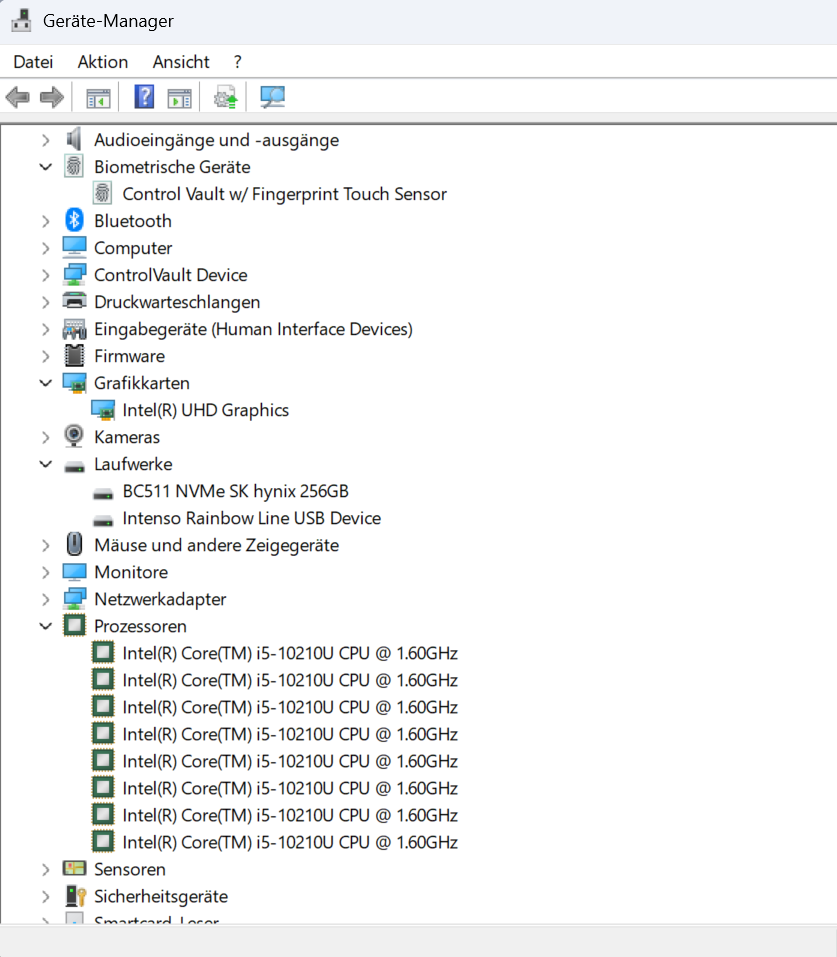Click the mouse icon beside Mäuse und andere Zeigegeräte
The image size is (837, 957).
[74, 544]
